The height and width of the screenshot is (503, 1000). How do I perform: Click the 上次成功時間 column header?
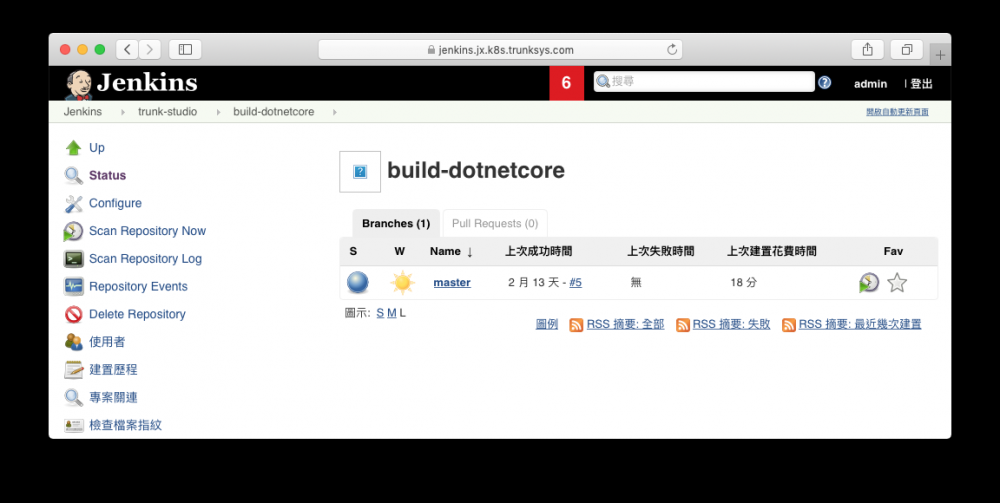(538, 252)
